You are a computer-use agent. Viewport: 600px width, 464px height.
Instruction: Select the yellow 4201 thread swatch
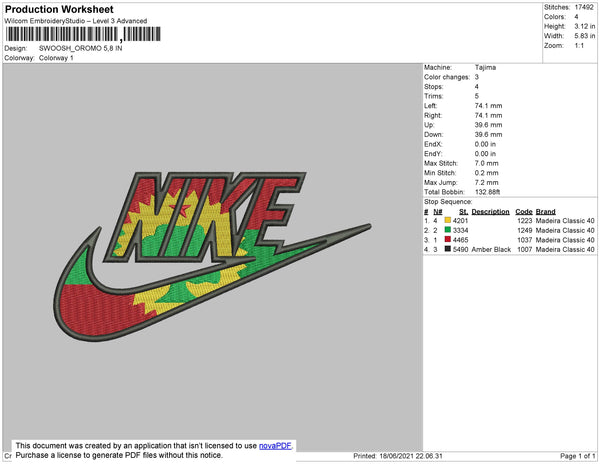(x=448, y=220)
